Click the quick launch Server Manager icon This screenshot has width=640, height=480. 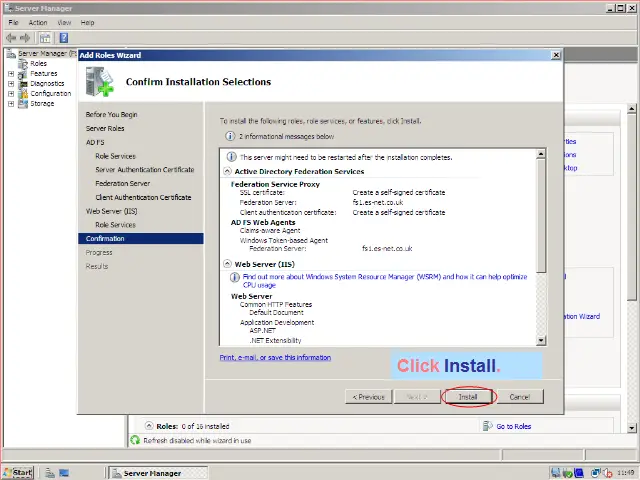click(x=50, y=473)
